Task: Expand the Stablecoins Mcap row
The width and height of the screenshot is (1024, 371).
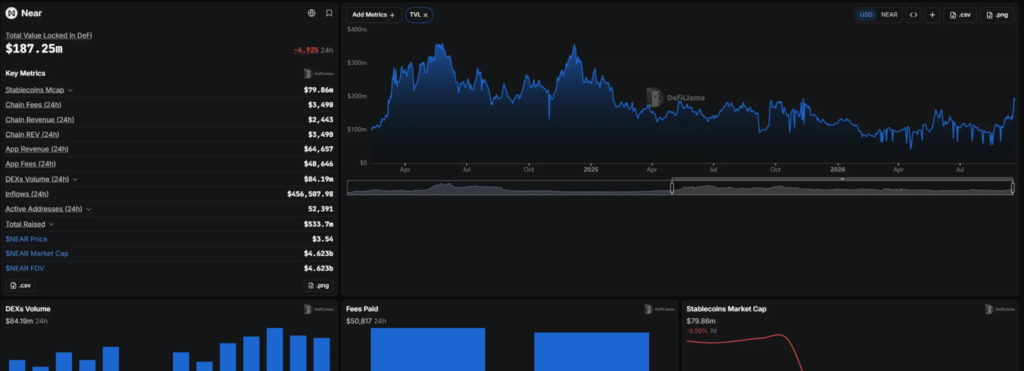Action: coord(71,90)
